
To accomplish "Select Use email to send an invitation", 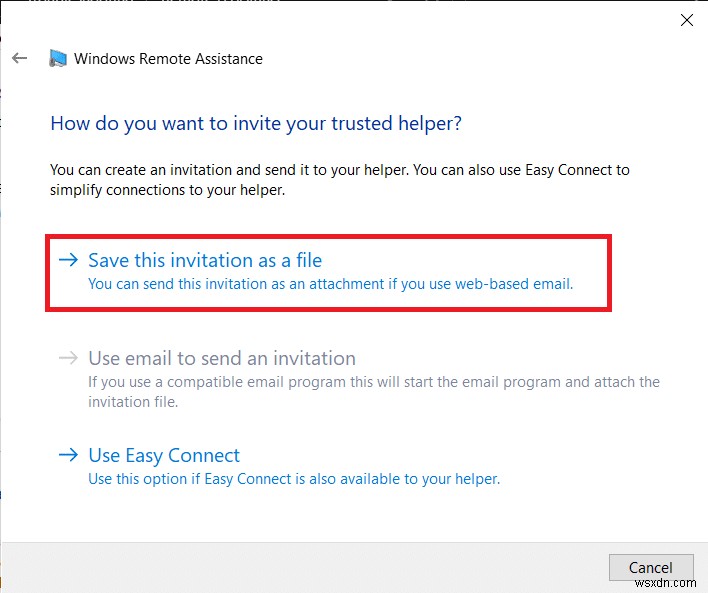I will [x=222, y=358].
